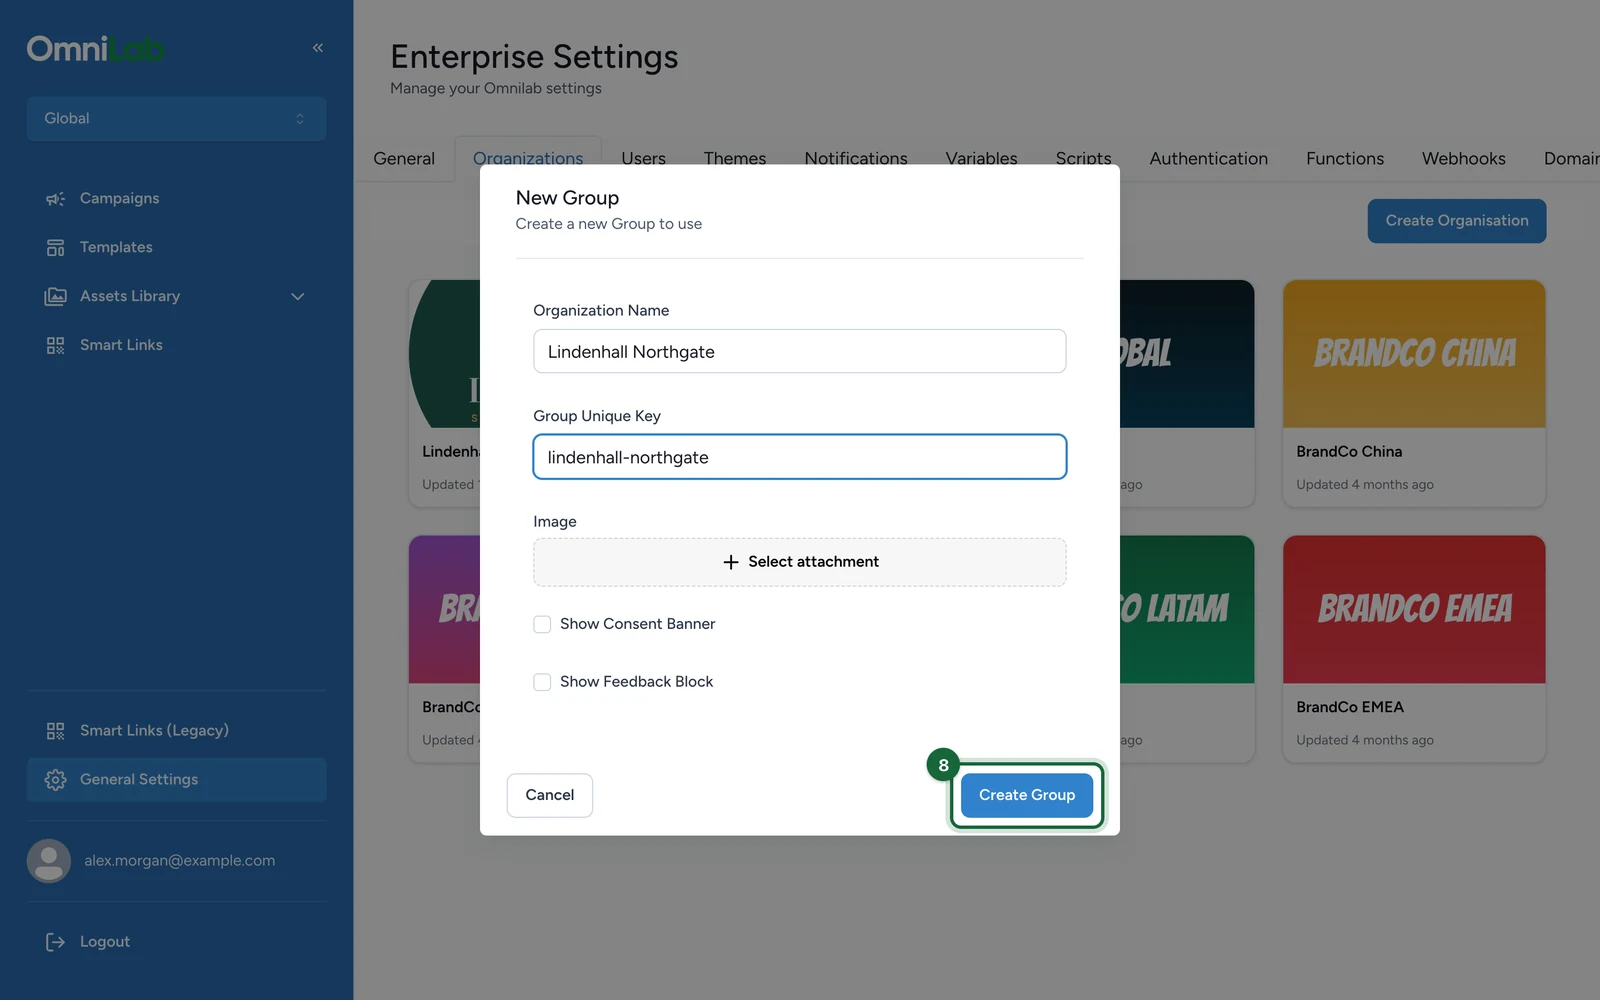
Task: Switch to the General tab
Action: point(404,159)
